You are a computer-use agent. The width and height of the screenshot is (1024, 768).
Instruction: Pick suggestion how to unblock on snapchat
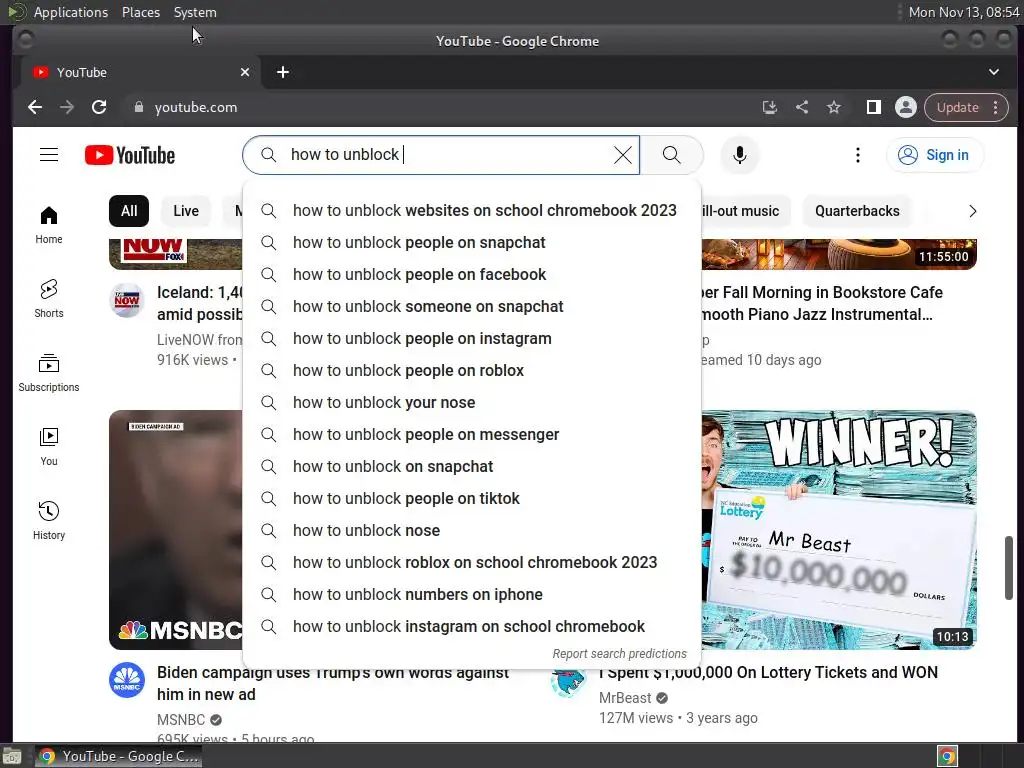pos(472,466)
